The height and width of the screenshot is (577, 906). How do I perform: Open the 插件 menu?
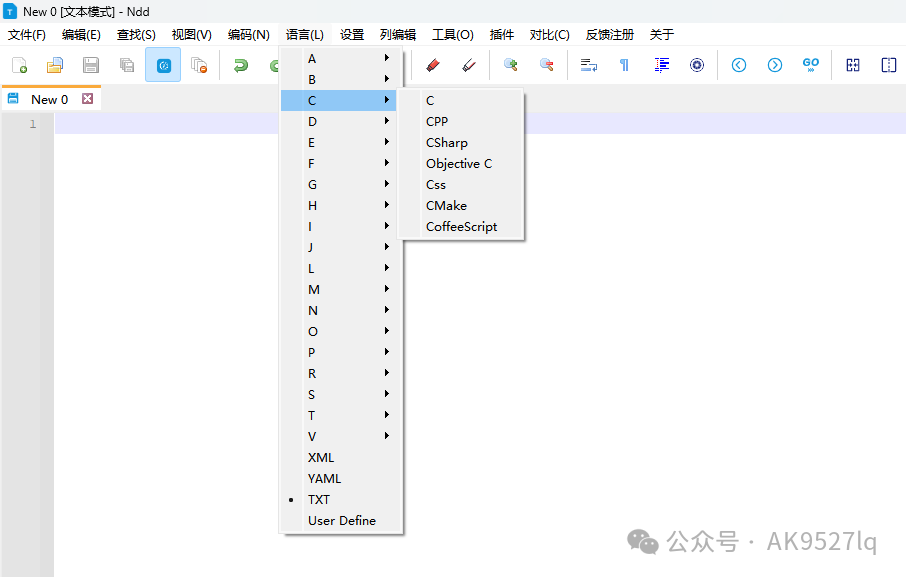(502, 35)
